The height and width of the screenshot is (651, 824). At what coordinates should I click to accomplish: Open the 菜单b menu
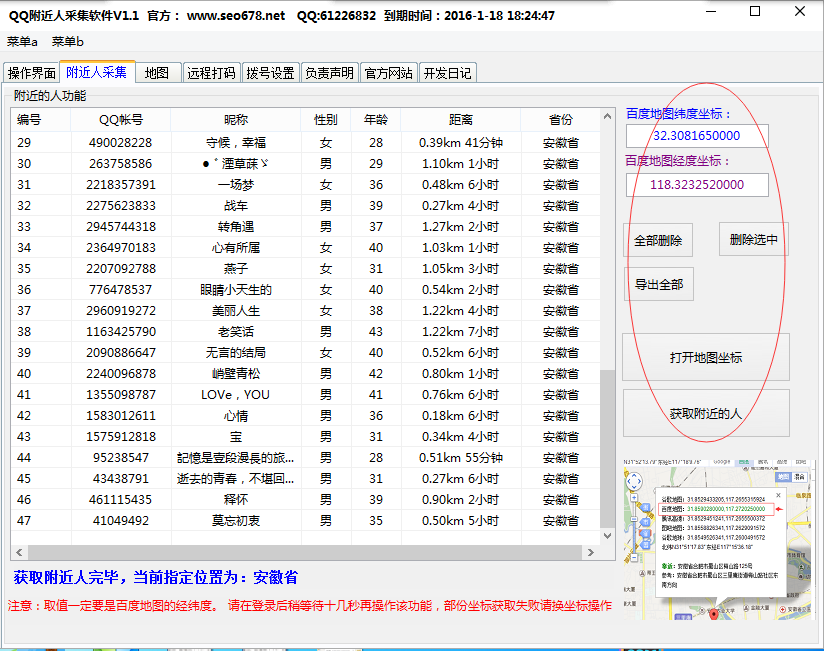tap(68, 42)
